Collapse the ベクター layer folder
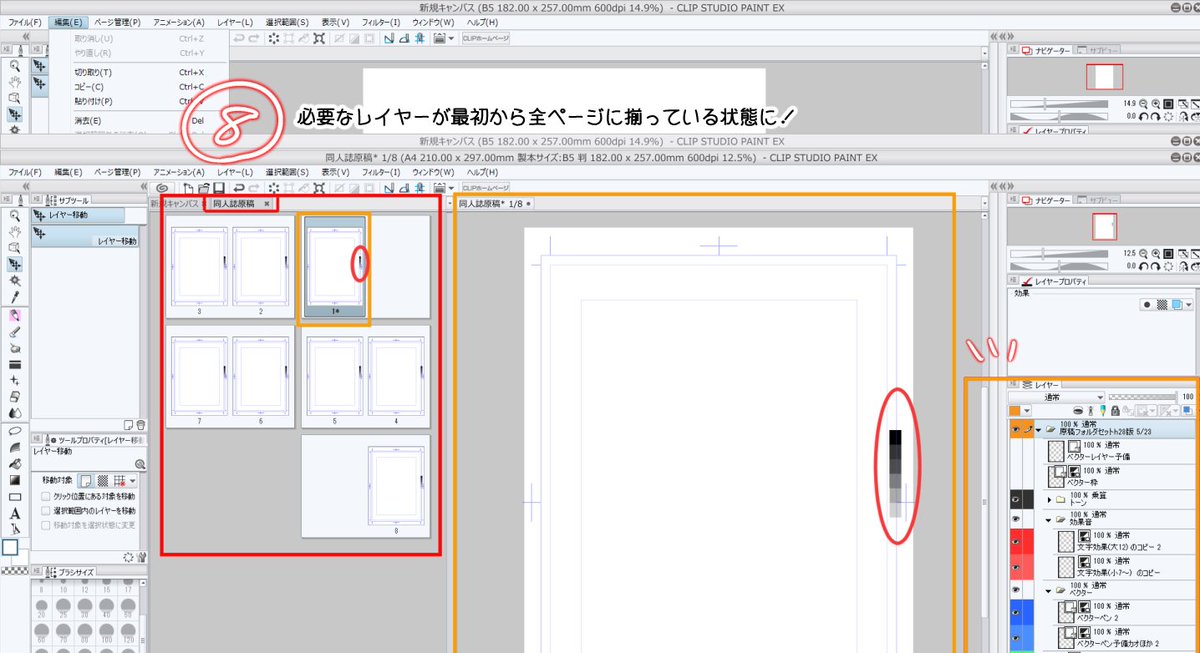 click(x=1049, y=591)
